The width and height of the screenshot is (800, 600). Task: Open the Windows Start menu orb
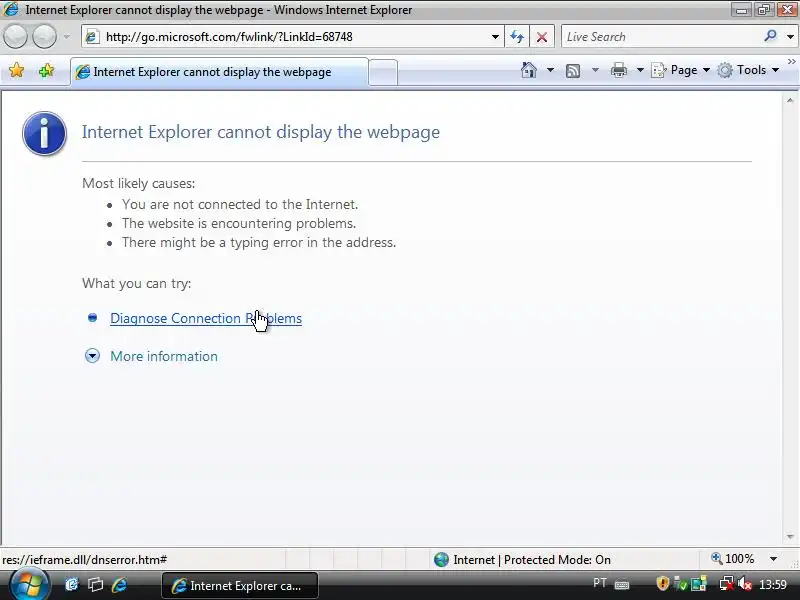click(29, 585)
